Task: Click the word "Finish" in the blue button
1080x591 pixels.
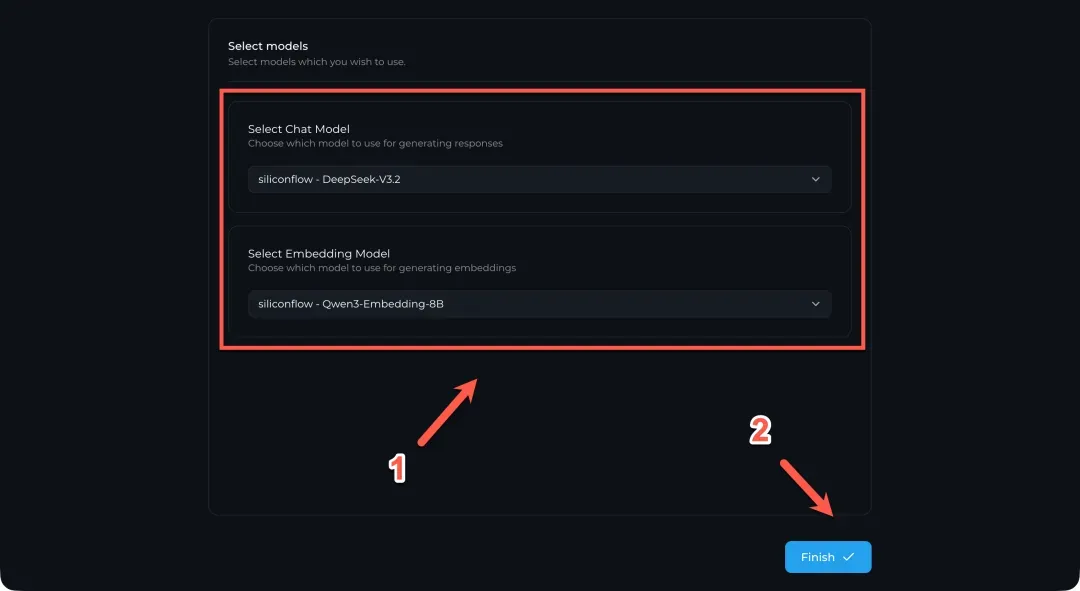Action: pos(817,557)
